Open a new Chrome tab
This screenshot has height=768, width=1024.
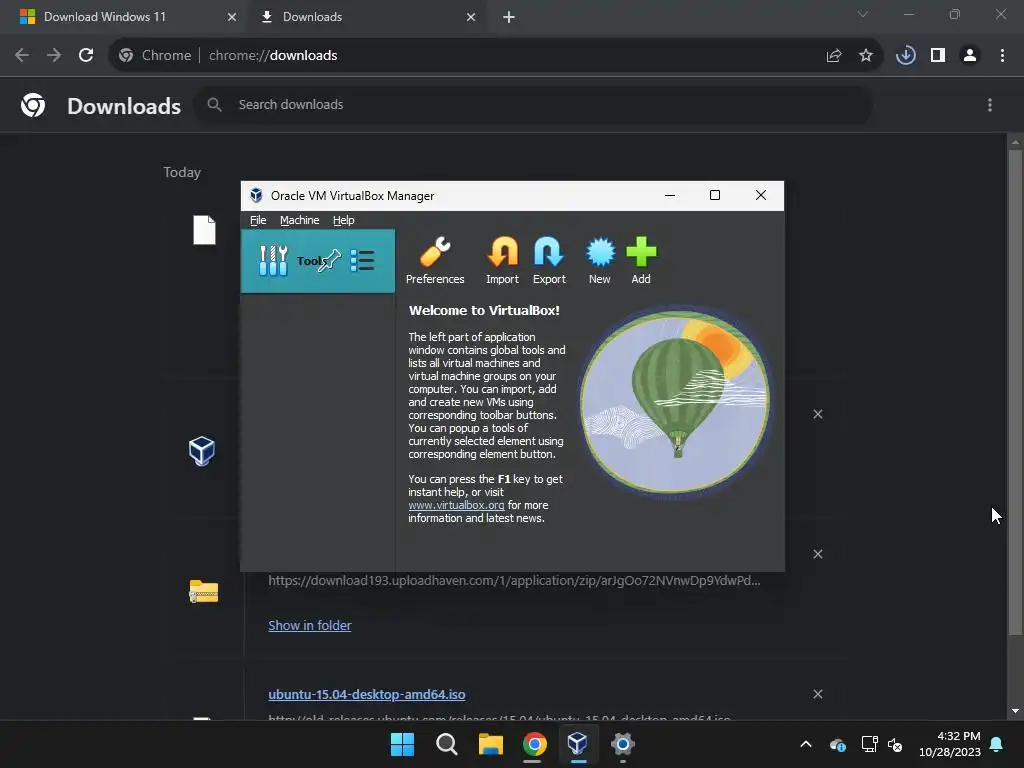tap(509, 17)
